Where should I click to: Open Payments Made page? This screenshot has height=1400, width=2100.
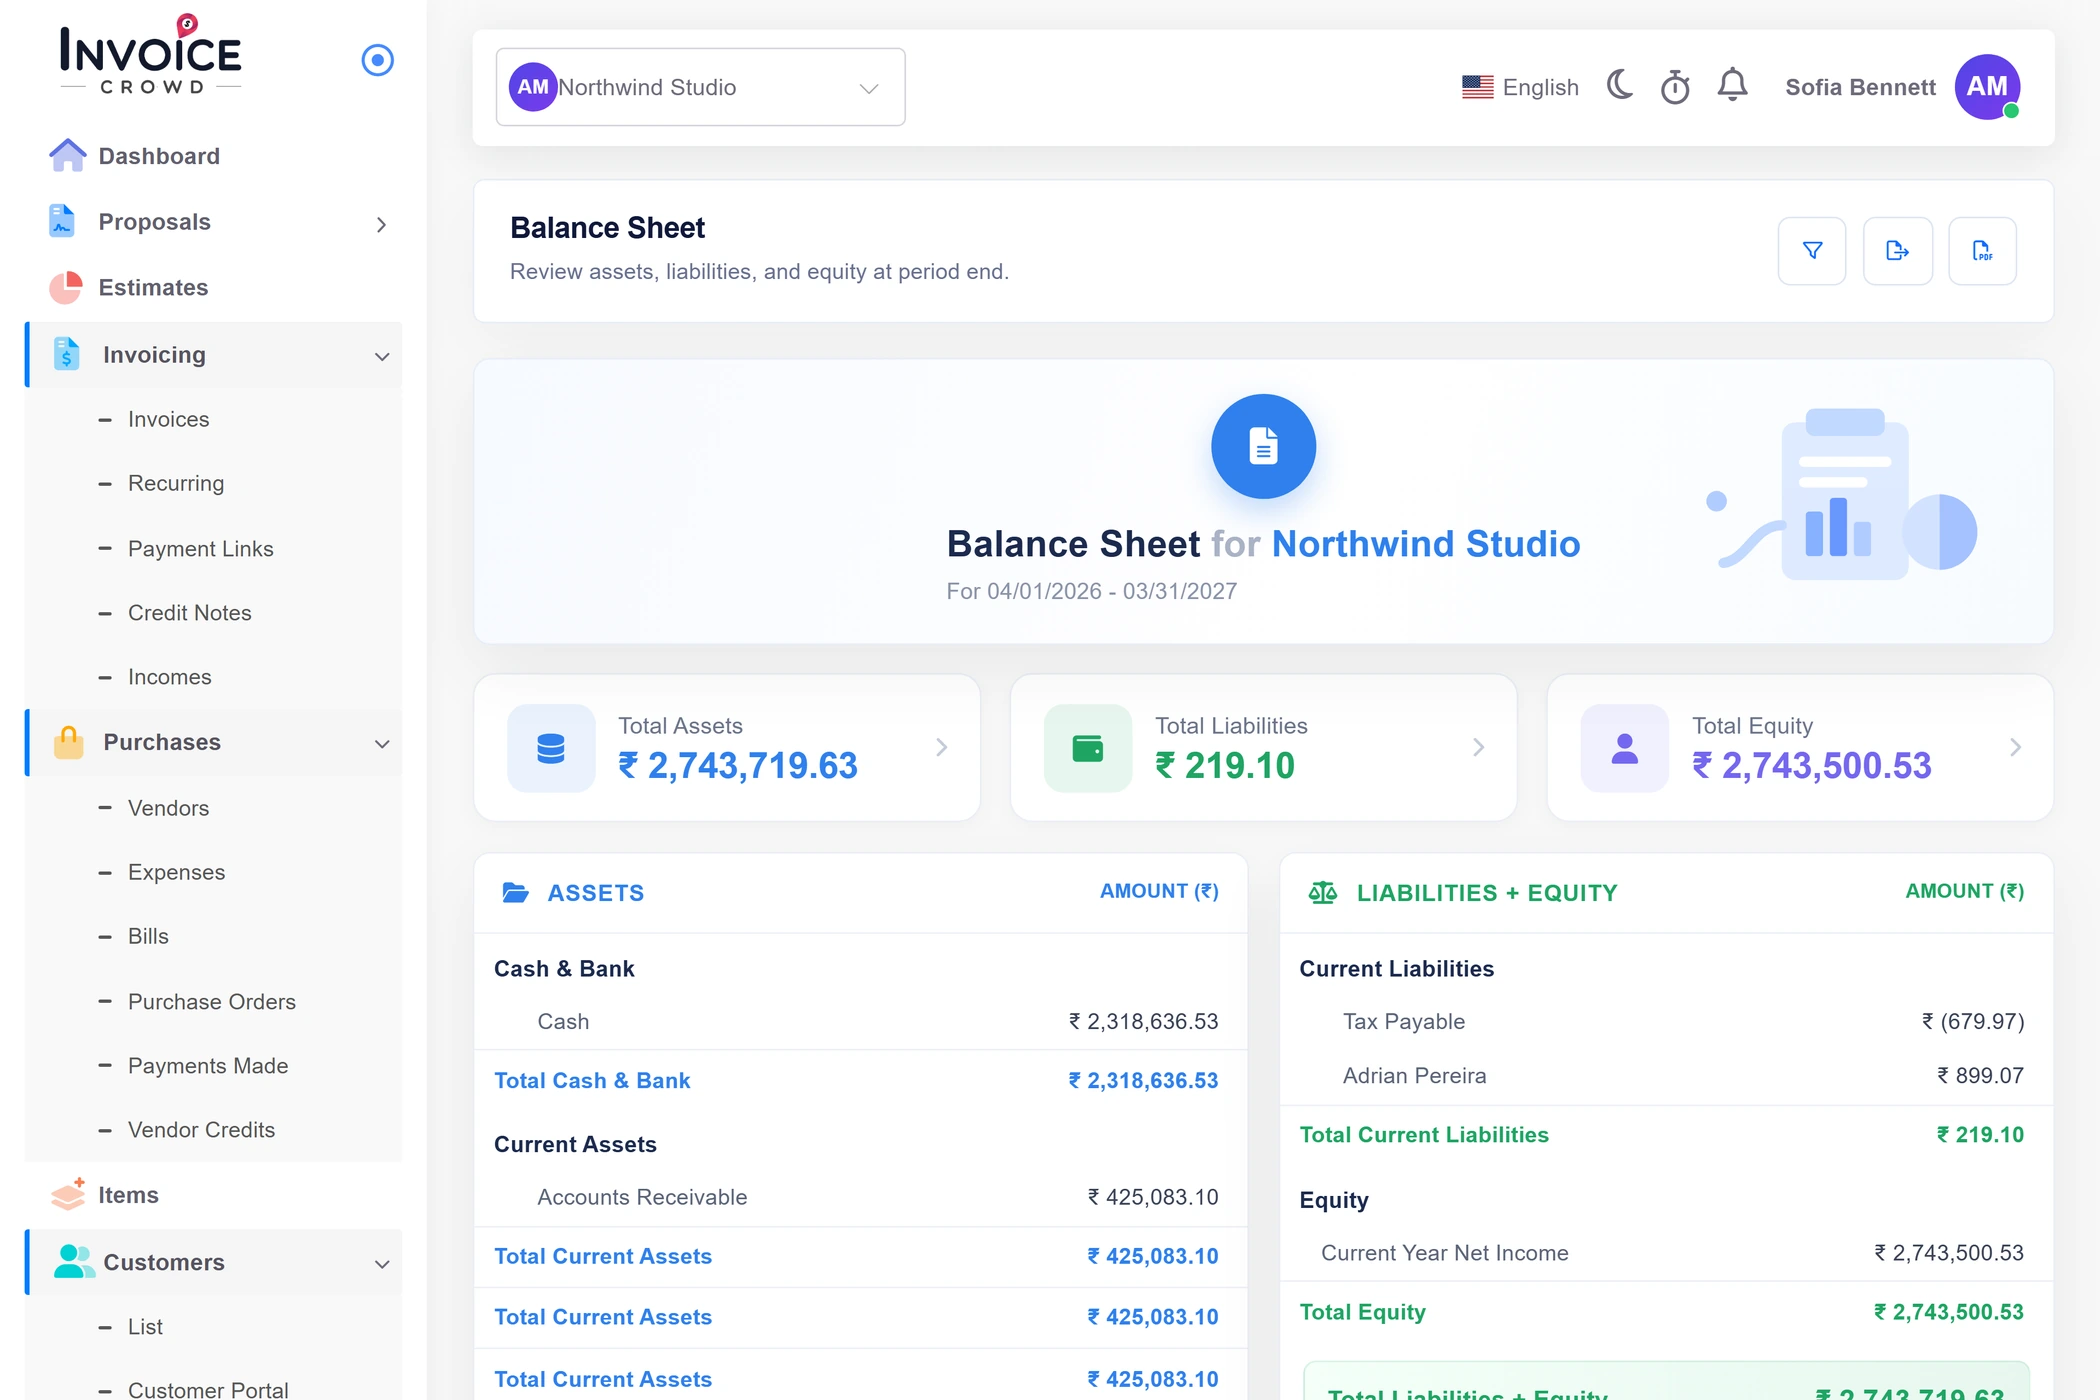pyautogui.click(x=208, y=1065)
